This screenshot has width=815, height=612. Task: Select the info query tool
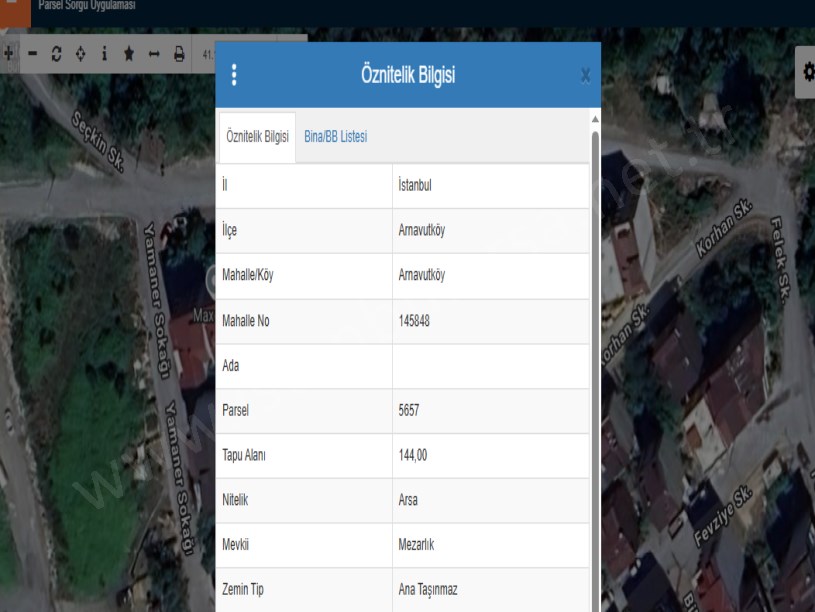105,53
